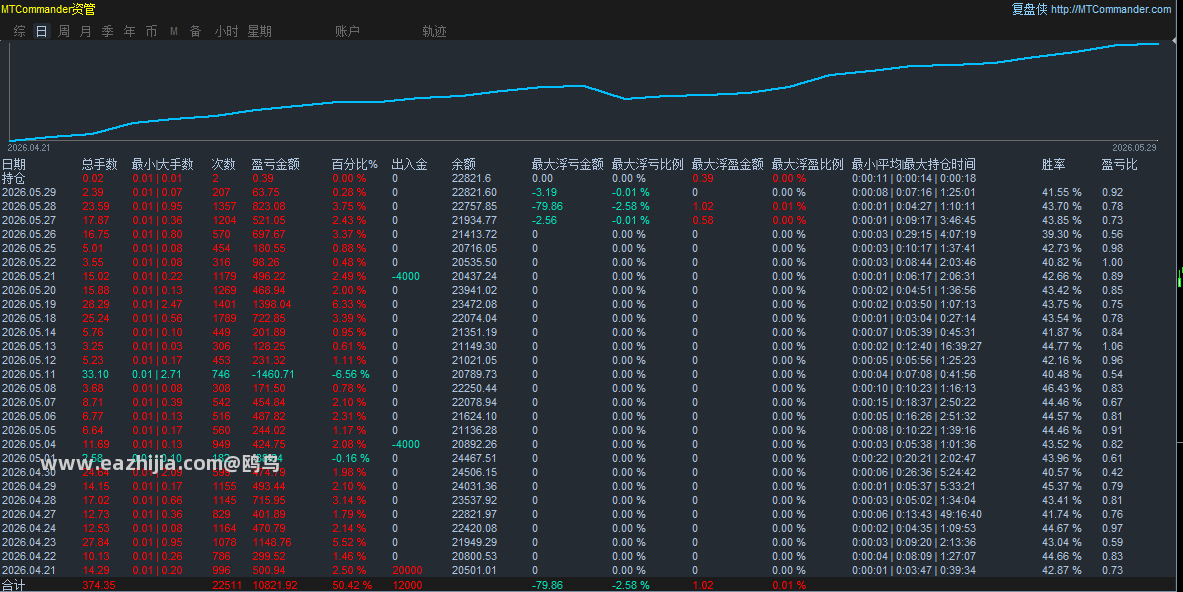Click the 46.43 % win rate cell
This screenshot has width=1183, height=592.
[1062, 388]
